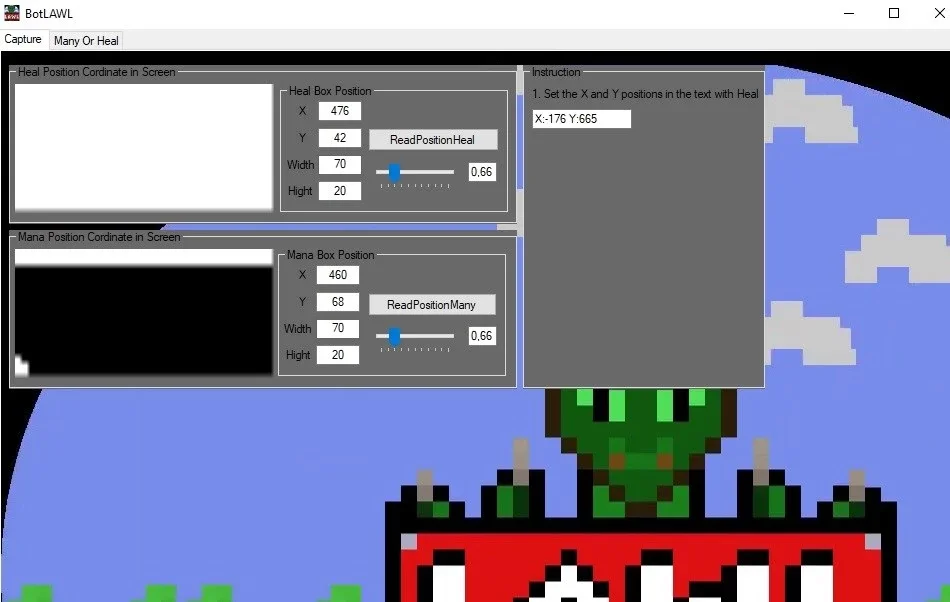This screenshot has width=950, height=602.
Task: Click the Heal position preview image
Action: pyautogui.click(x=144, y=147)
